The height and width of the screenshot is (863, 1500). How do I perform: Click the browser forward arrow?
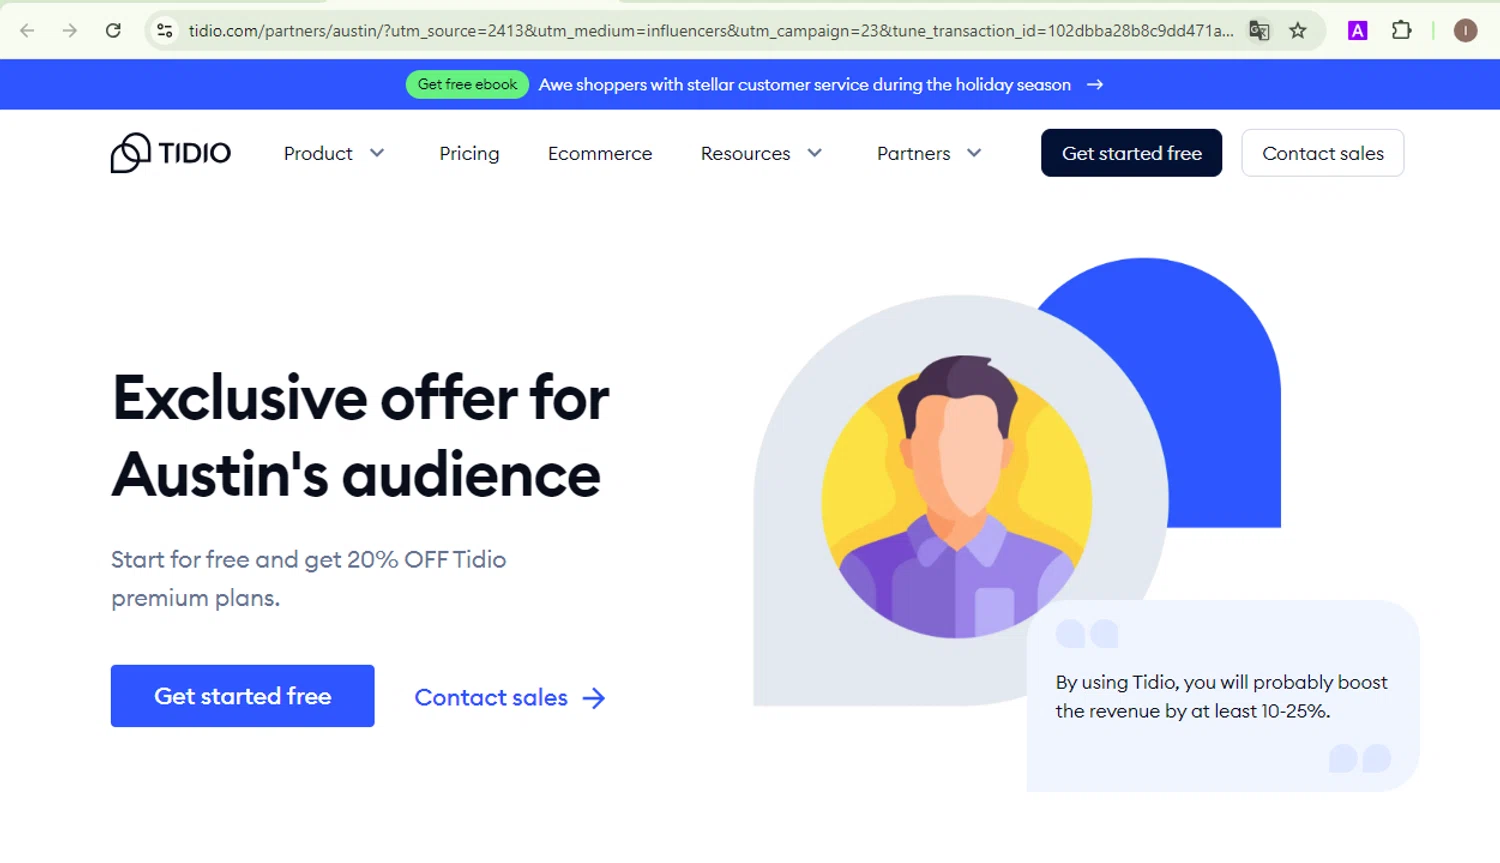click(x=70, y=31)
